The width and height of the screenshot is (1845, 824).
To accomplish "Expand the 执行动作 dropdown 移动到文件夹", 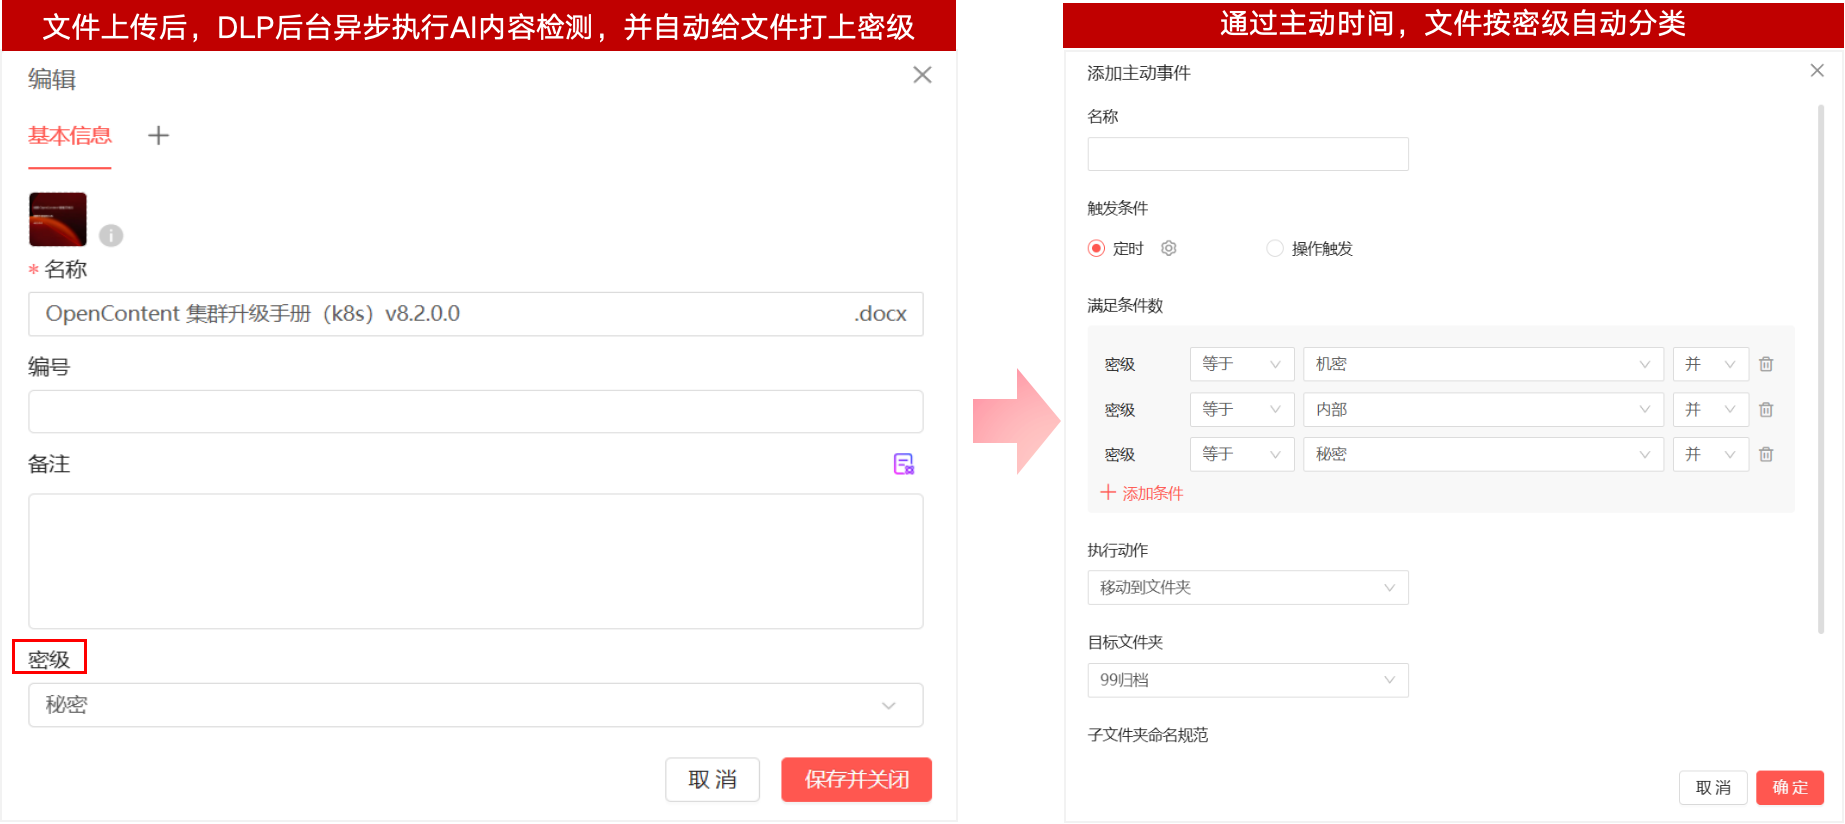I will point(1247,588).
